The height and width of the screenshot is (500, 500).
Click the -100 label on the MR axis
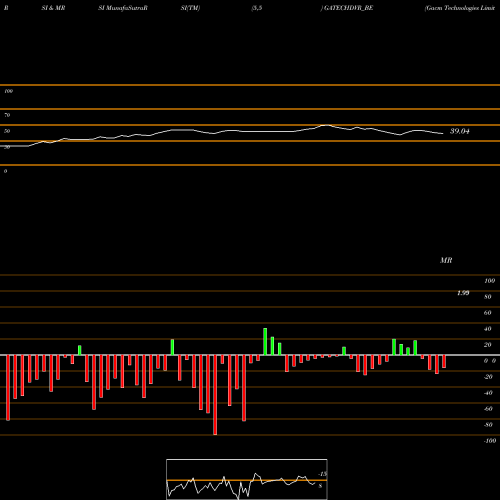490,441
